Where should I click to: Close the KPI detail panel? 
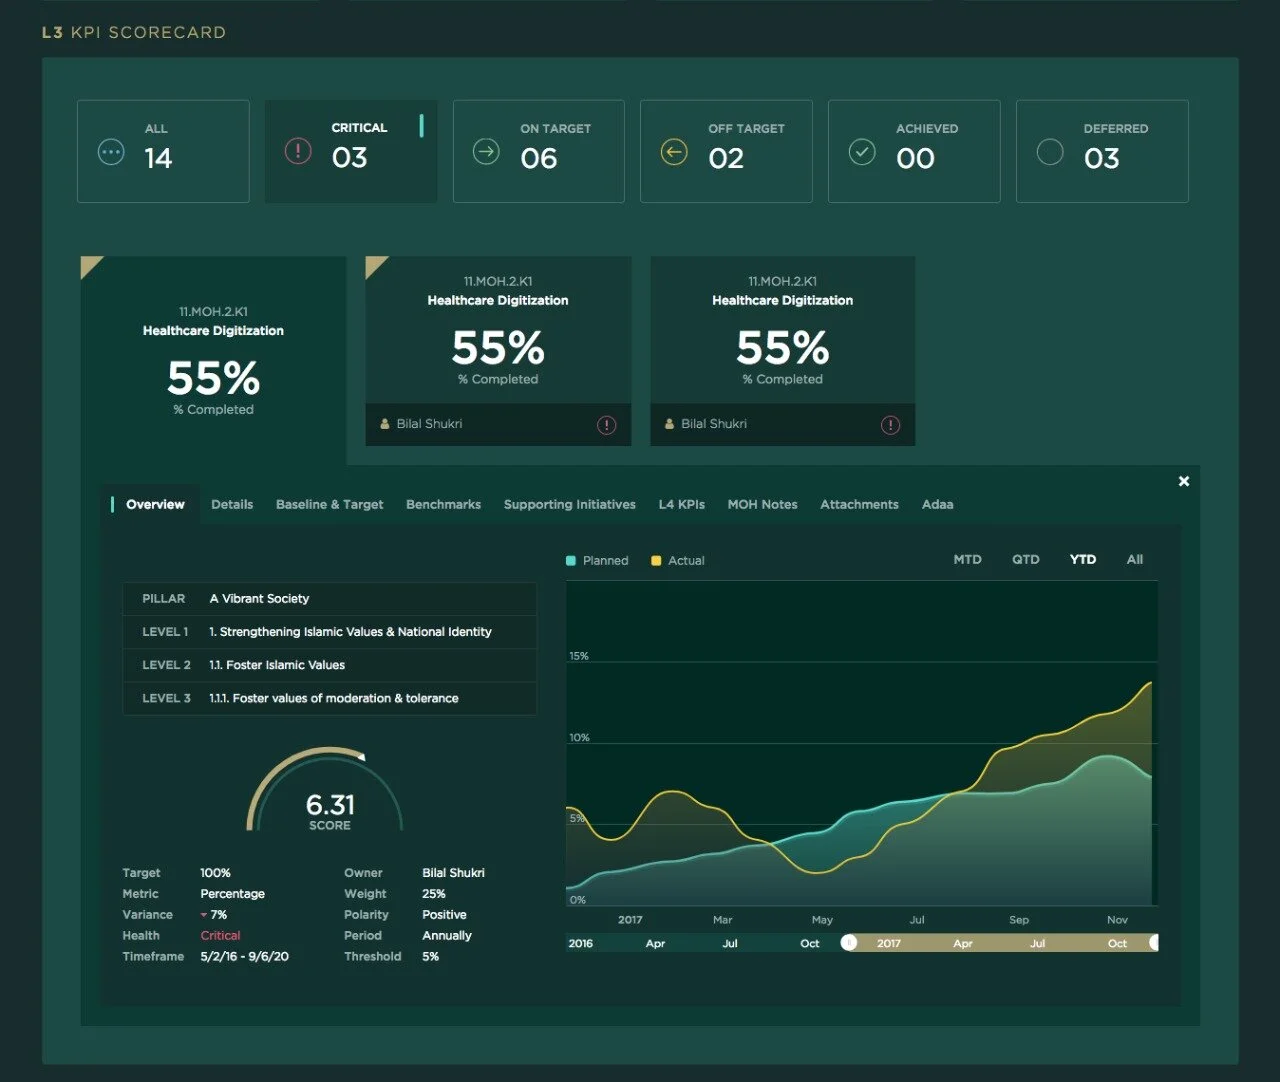(1184, 481)
